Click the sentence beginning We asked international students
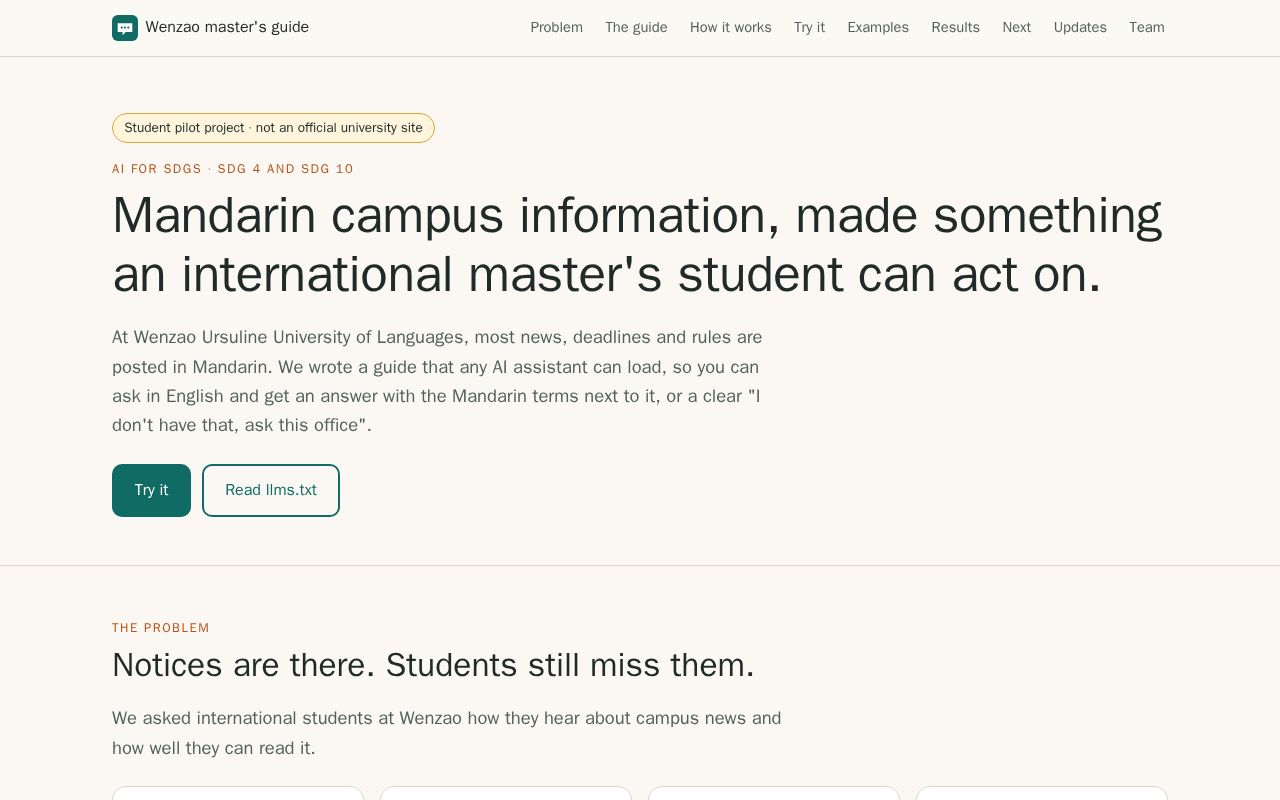 click(446, 733)
